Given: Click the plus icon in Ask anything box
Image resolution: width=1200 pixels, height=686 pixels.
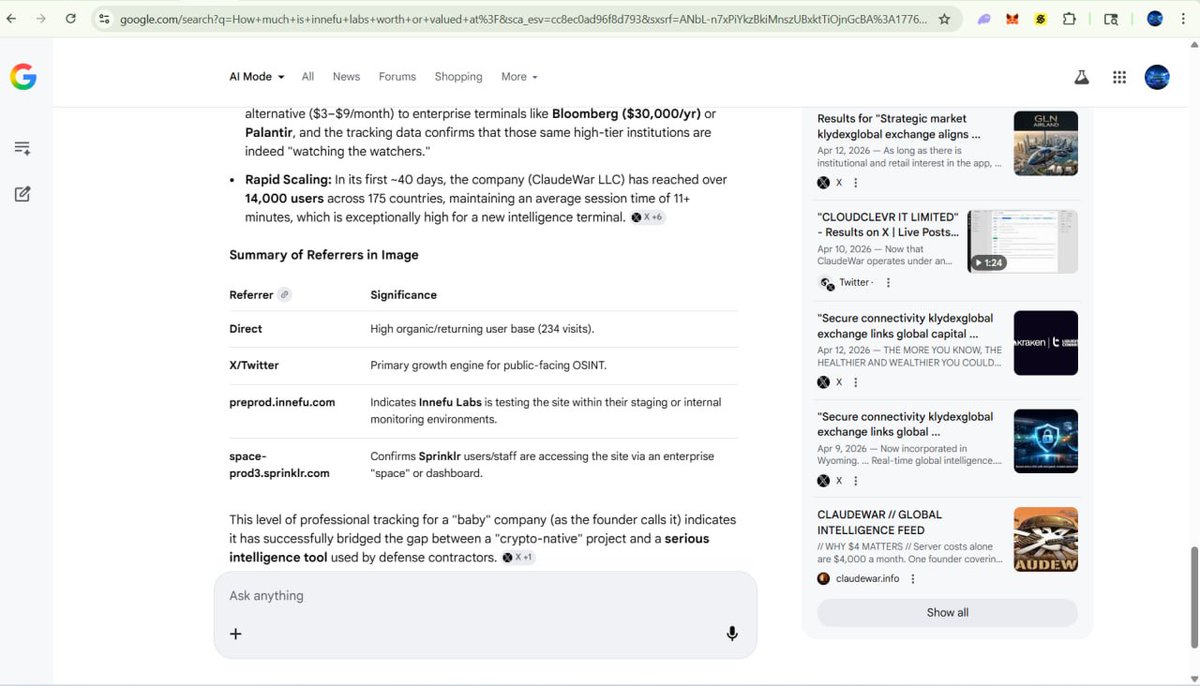Looking at the screenshot, I should click(x=236, y=633).
